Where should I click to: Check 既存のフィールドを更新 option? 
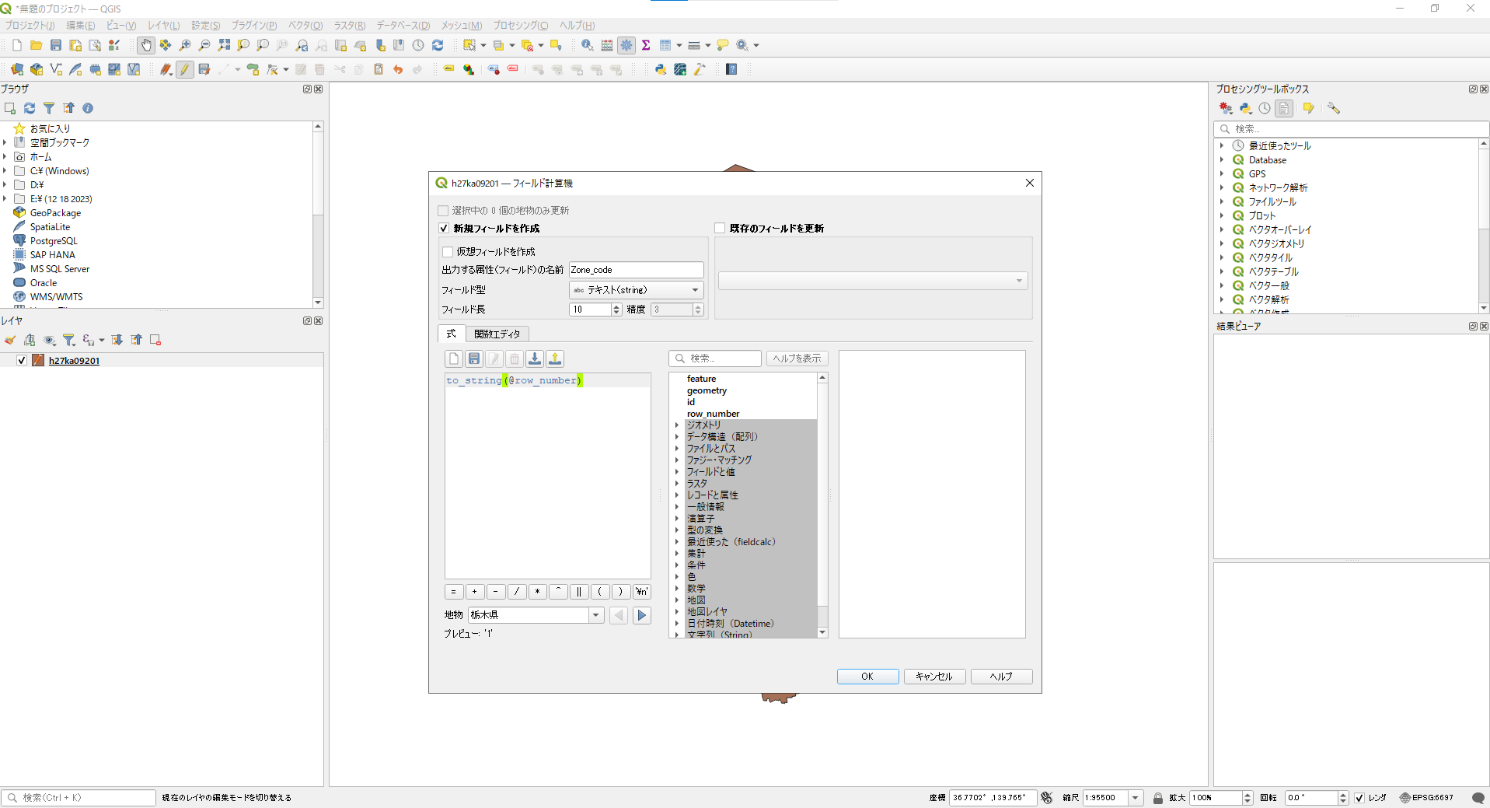click(x=719, y=228)
